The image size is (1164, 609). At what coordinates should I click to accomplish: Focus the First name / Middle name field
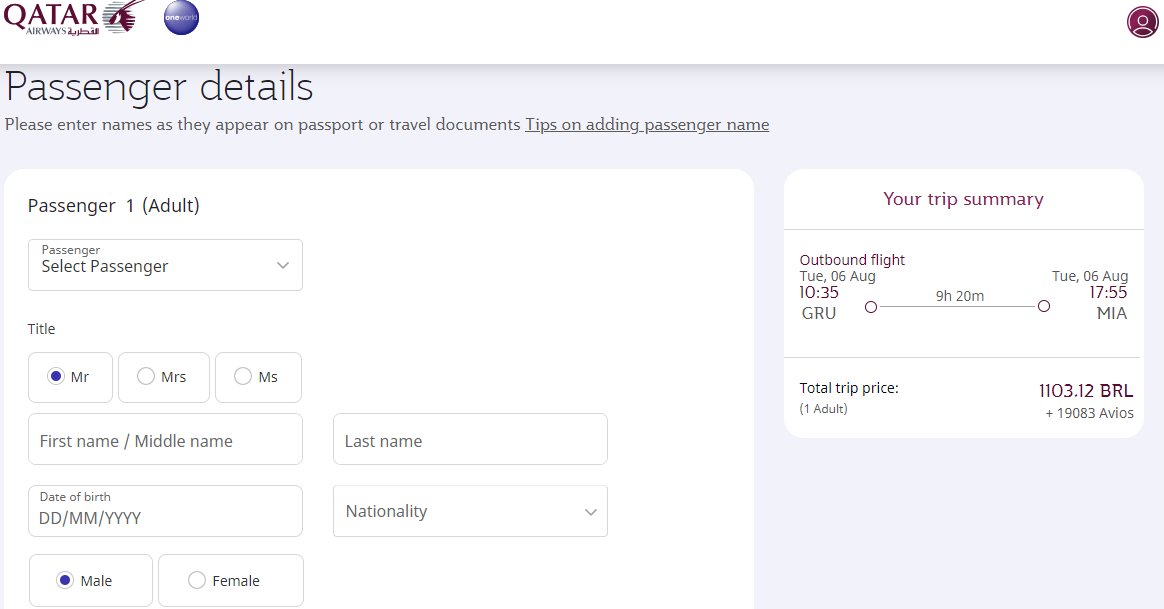coord(165,440)
